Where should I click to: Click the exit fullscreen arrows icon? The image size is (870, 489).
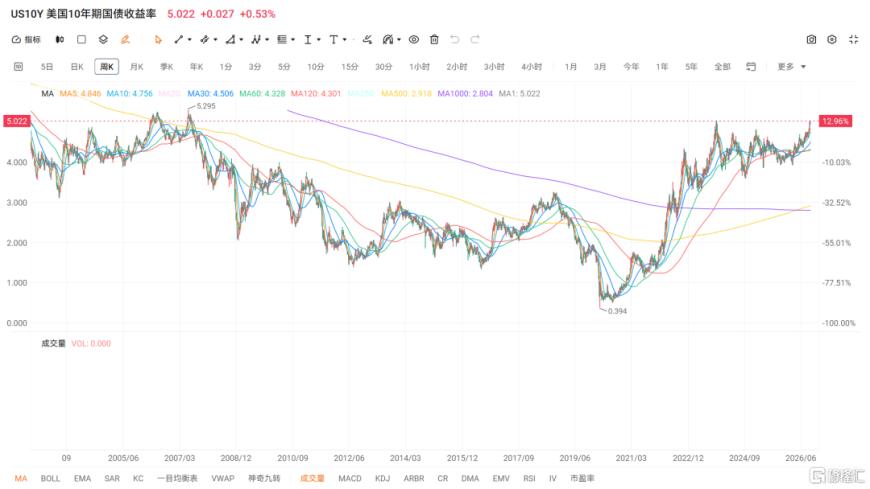pyautogui.click(x=853, y=39)
